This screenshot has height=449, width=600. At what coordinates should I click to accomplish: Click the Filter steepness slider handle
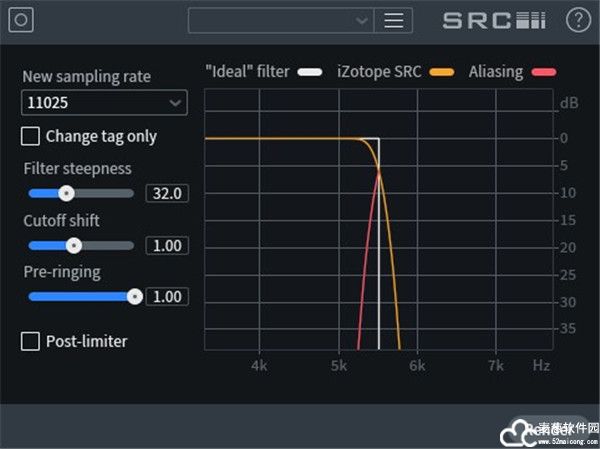click(66, 193)
